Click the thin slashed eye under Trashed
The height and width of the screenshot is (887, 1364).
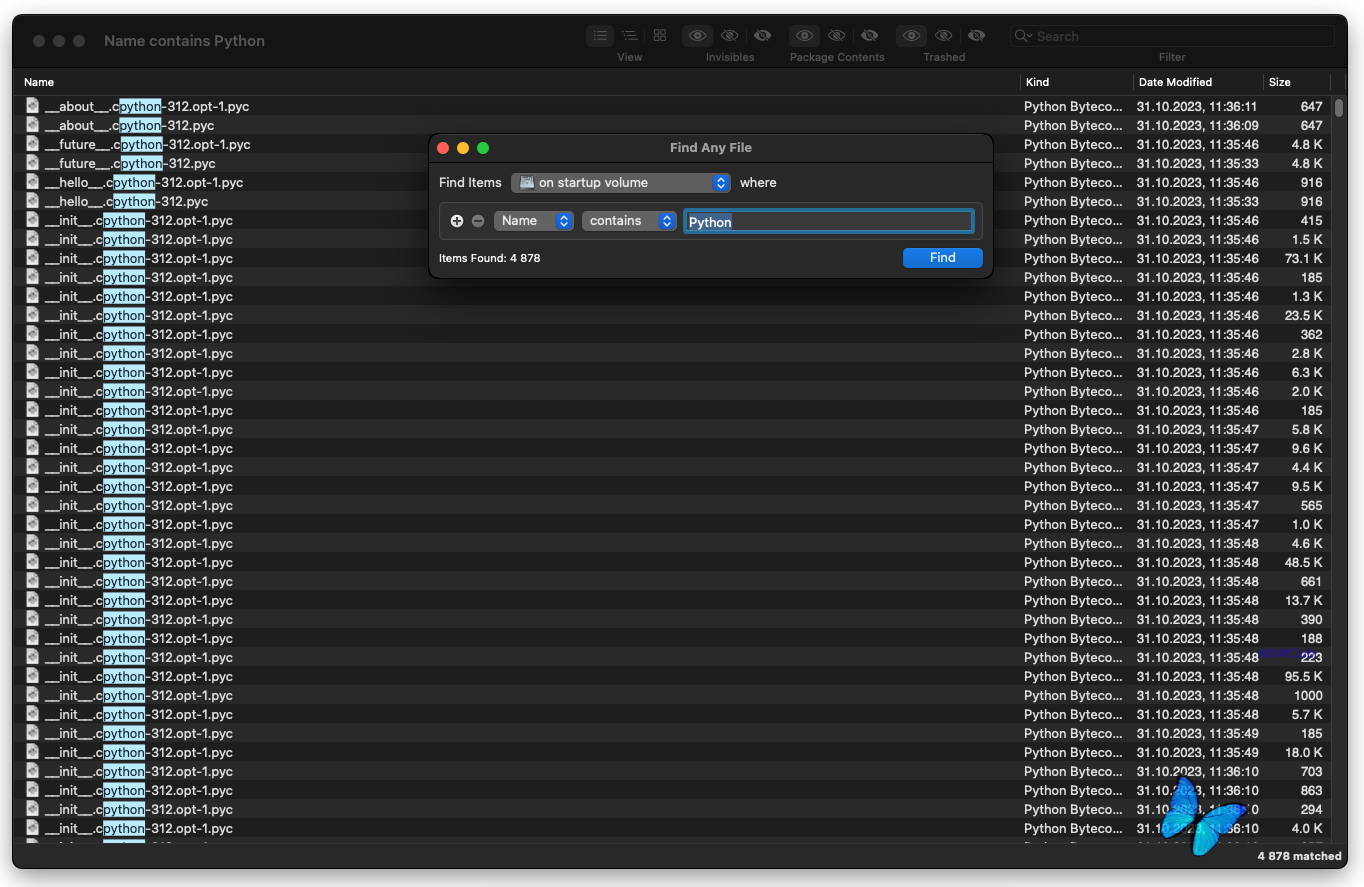tap(944, 36)
